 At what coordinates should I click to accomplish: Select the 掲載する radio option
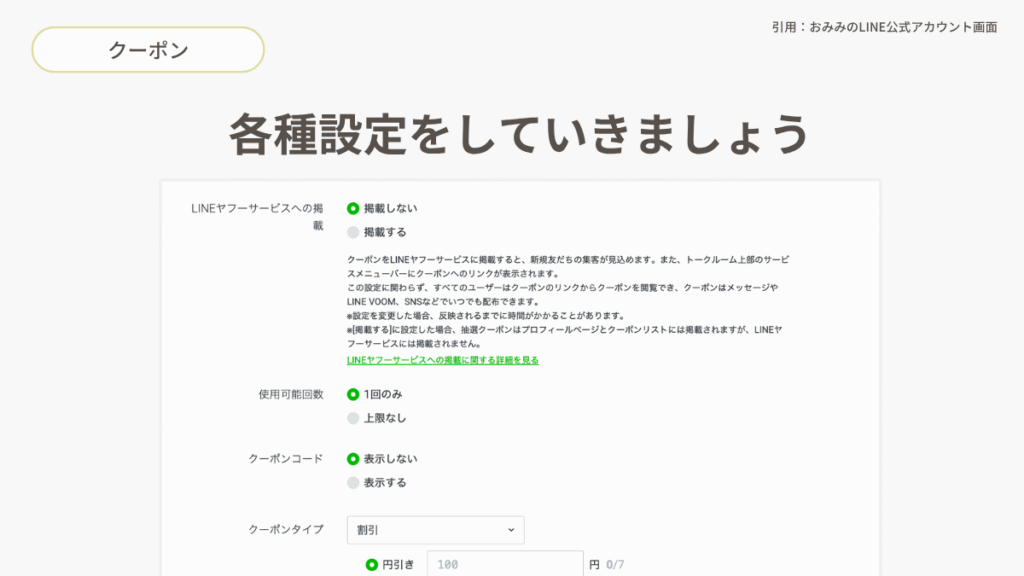(353, 232)
